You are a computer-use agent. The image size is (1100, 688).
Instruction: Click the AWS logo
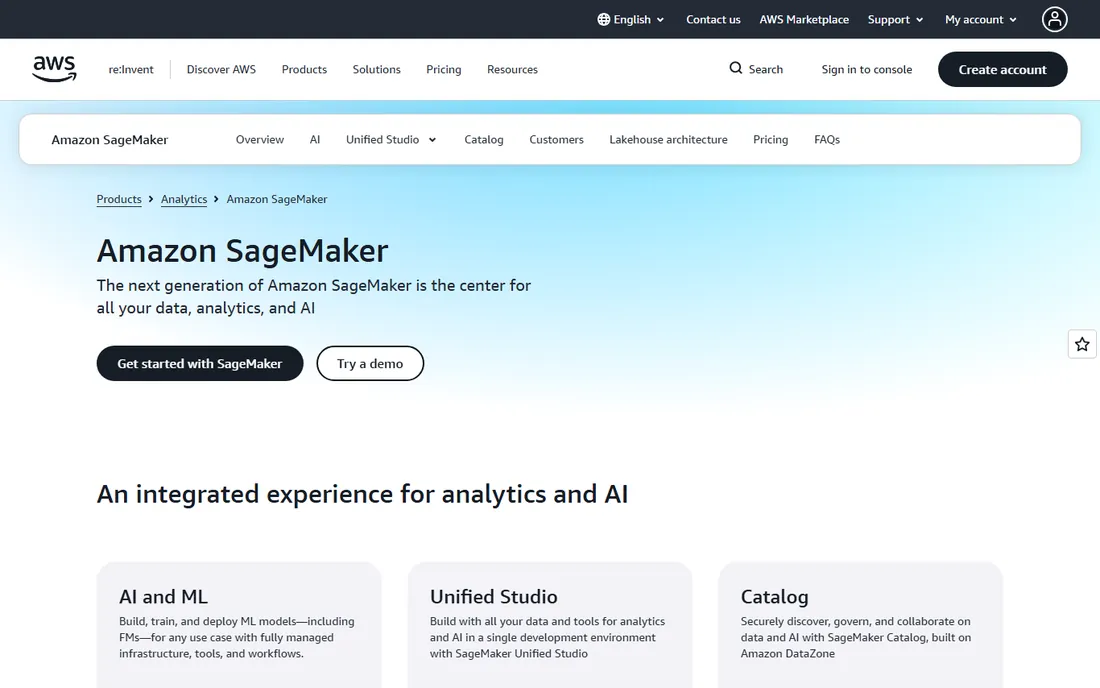point(54,69)
